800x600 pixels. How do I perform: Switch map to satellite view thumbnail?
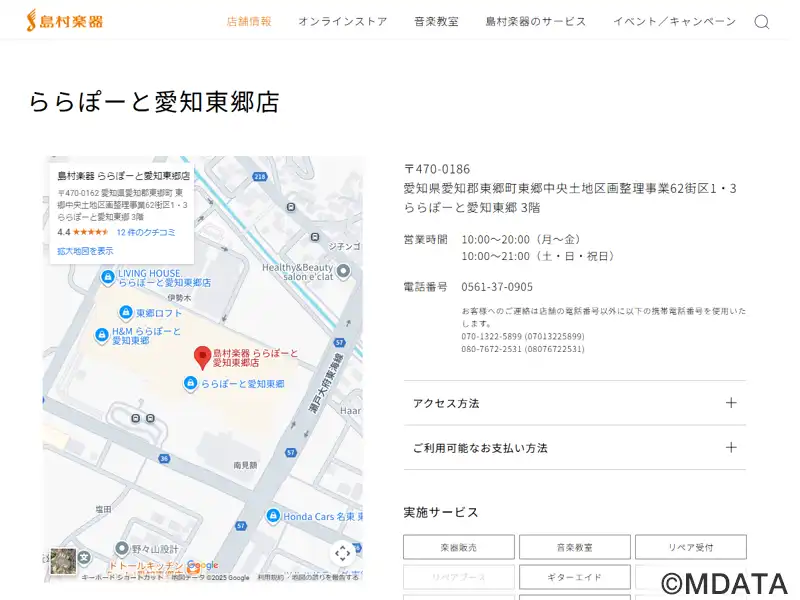click(x=64, y=561)
